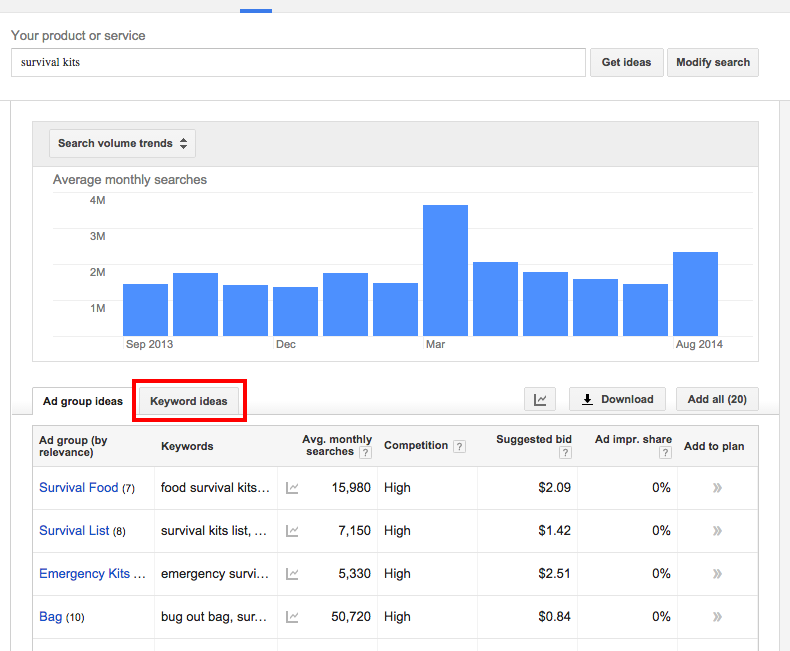This screenshot has height=651, width=790.
Task: Focus the product or service input field
Action: (x=298, y=62)
